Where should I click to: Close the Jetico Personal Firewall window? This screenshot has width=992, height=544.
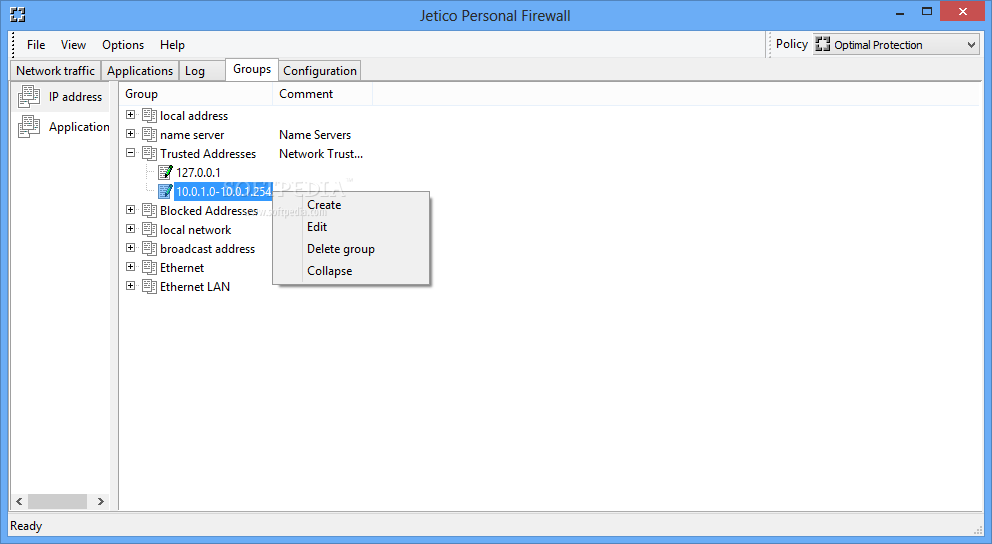point(962,11)
